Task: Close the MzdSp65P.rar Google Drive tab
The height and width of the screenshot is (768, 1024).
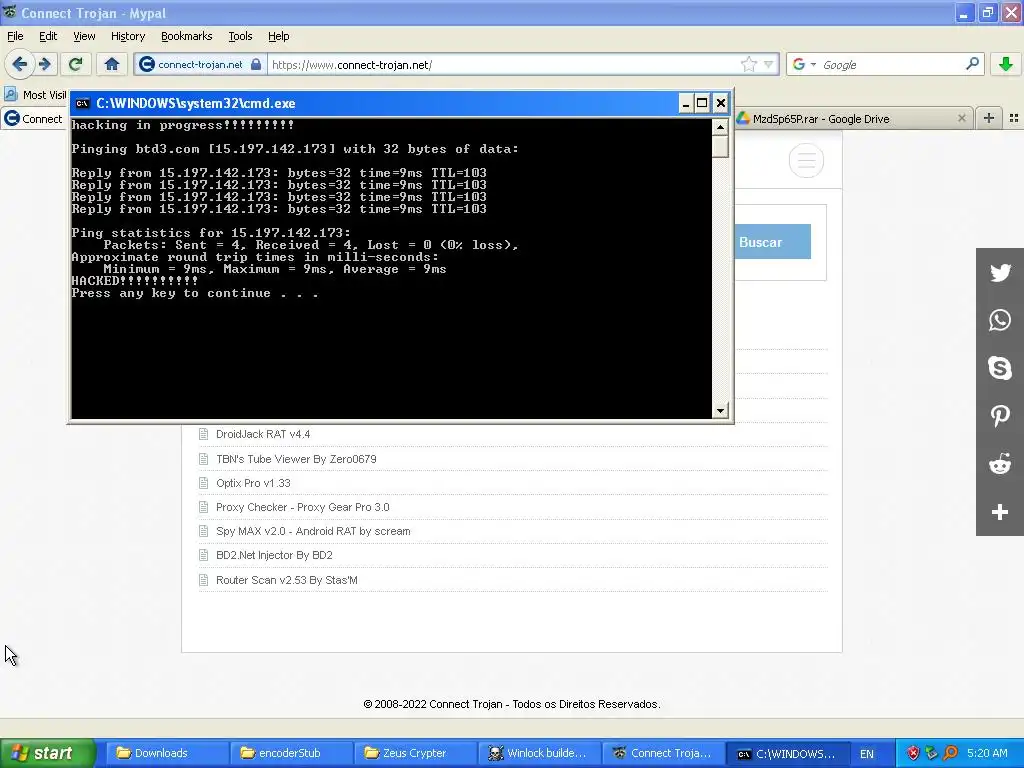Action: (961, 118)
